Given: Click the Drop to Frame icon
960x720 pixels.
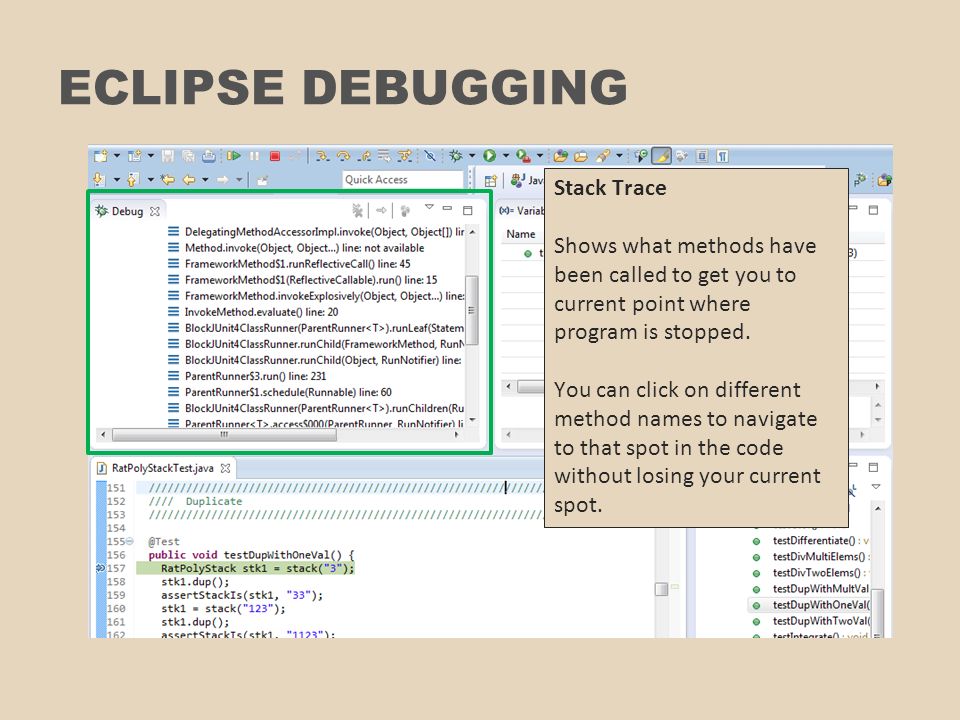Looking at the screenshot, I should pyautogui.click(x=384, y=156).
